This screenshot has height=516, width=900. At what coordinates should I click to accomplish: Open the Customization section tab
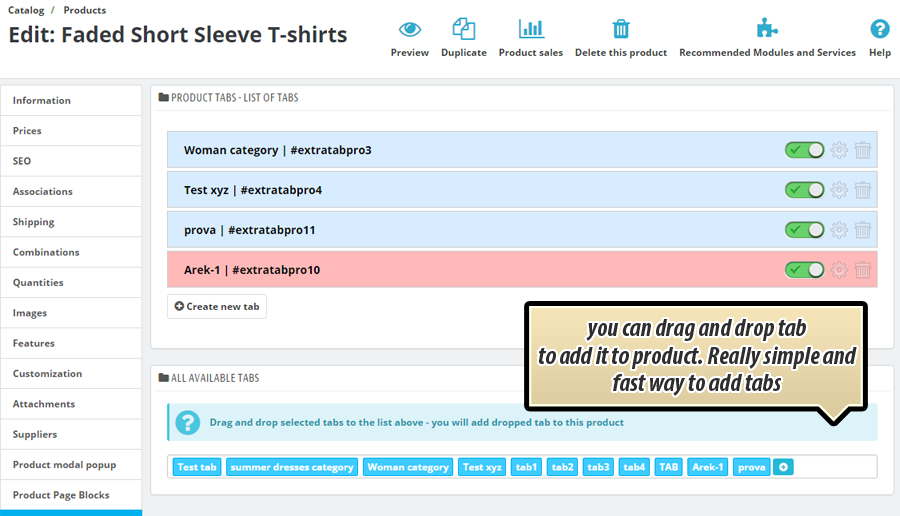71,374
